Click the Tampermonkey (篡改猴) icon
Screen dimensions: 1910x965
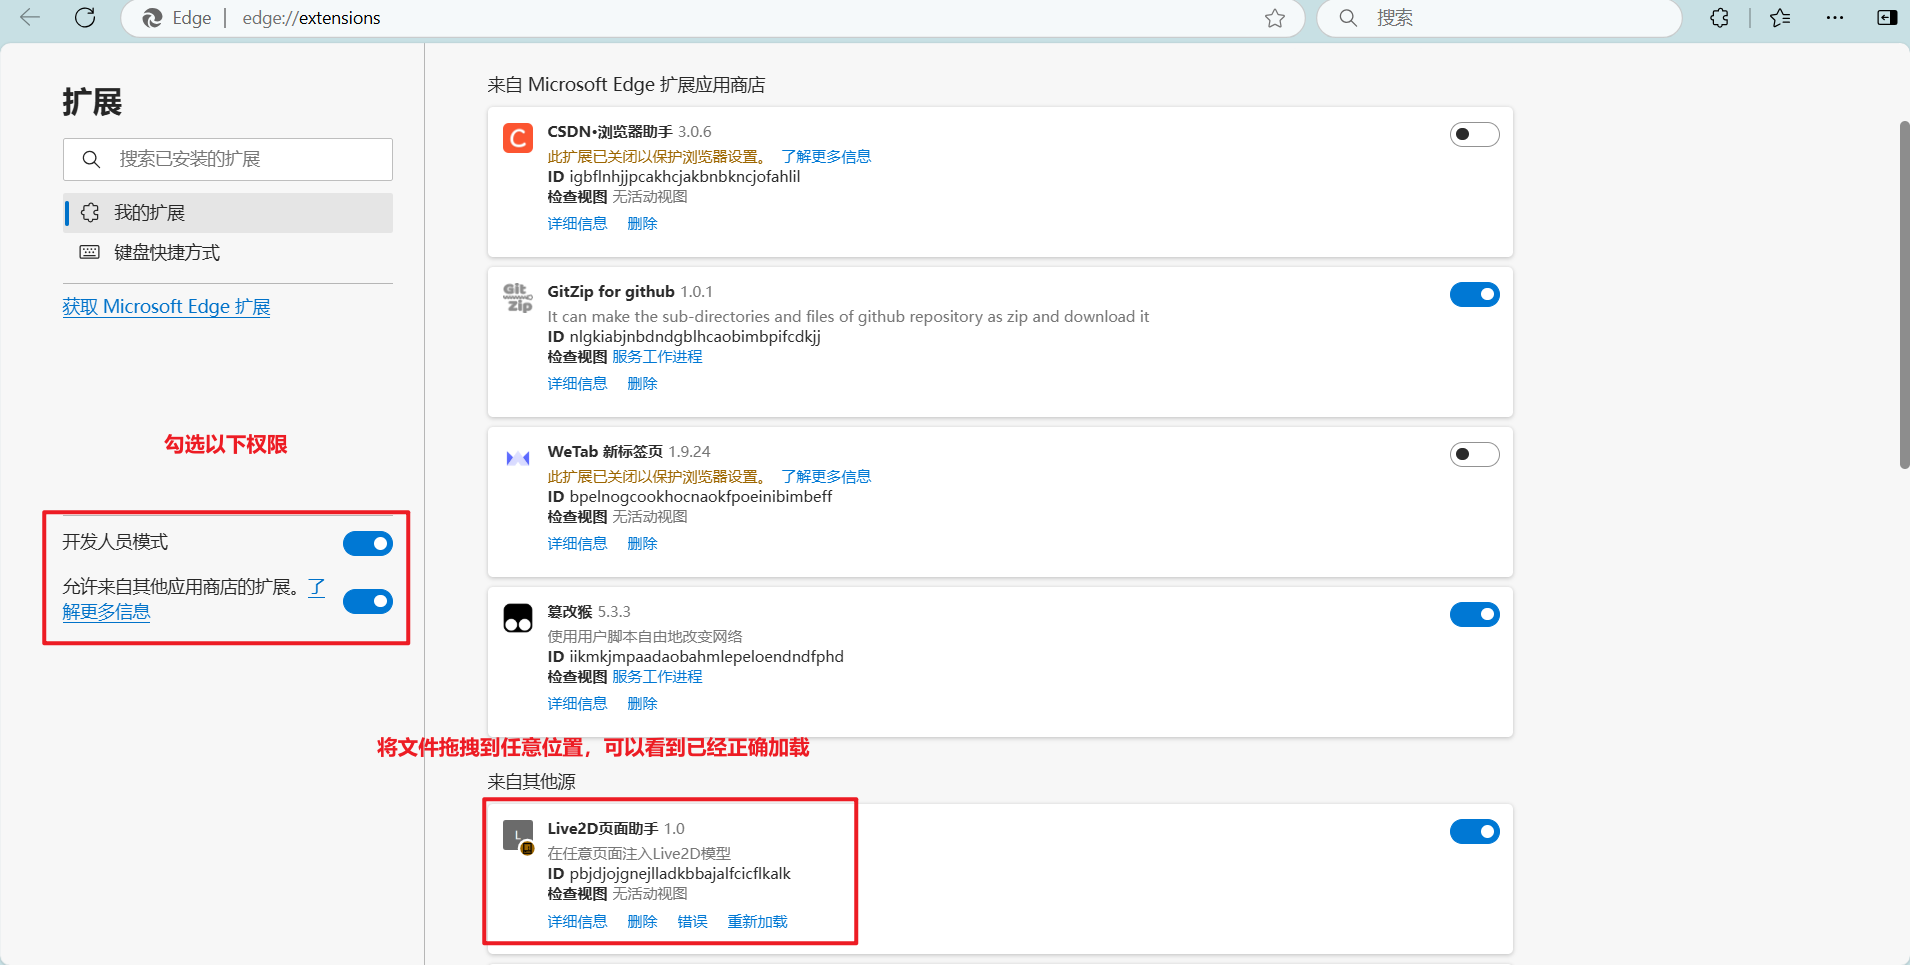[518, 618]
